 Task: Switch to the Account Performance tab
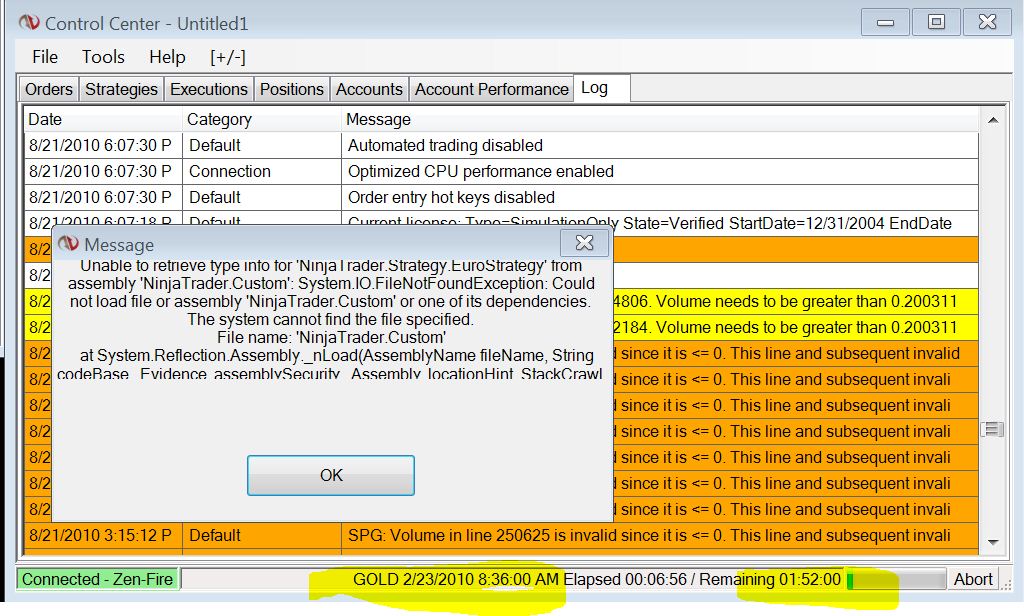point(492,89)
